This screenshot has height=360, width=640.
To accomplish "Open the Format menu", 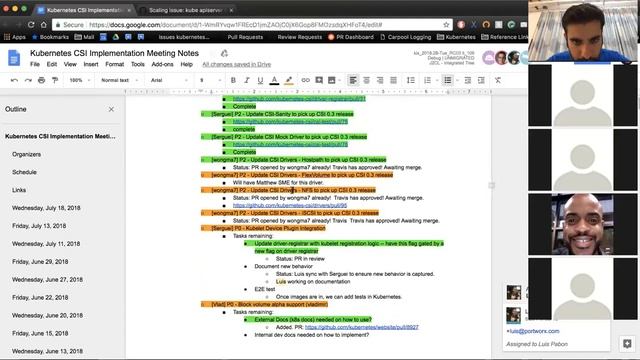I will (x=115, y=64).
